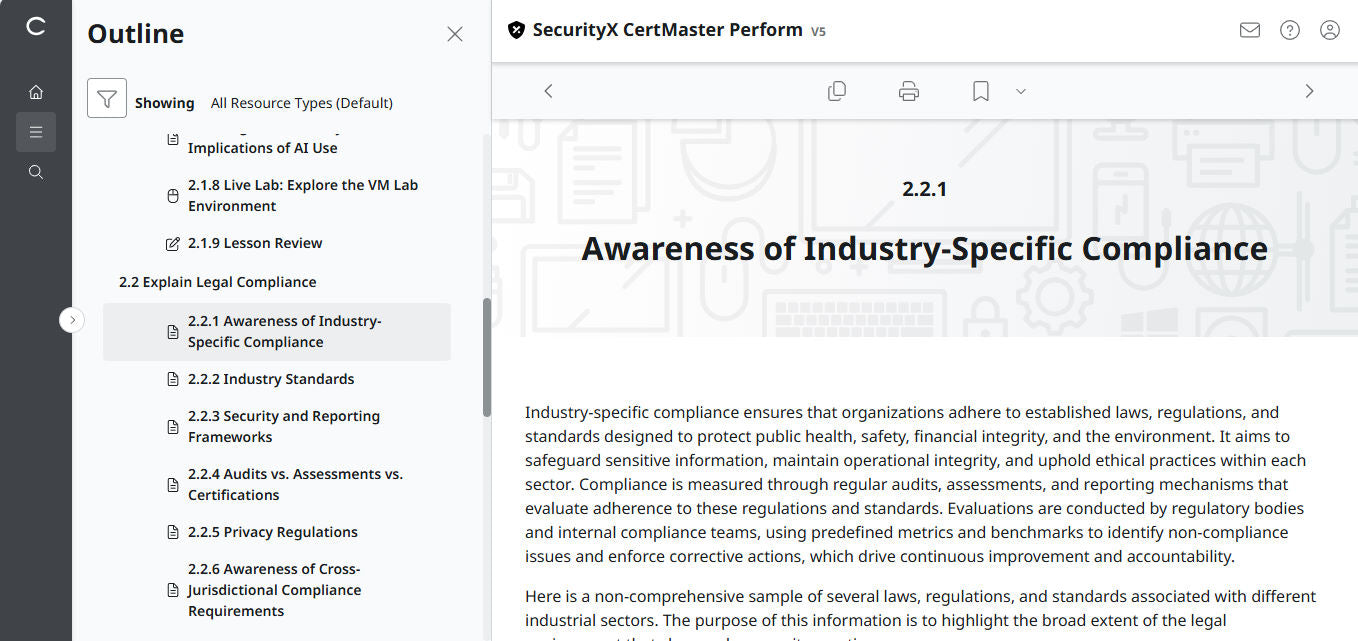The width and height of the screenshot is (1358, 641).
Task: Open the user account profile icon
Action: tap(1329, 30)
